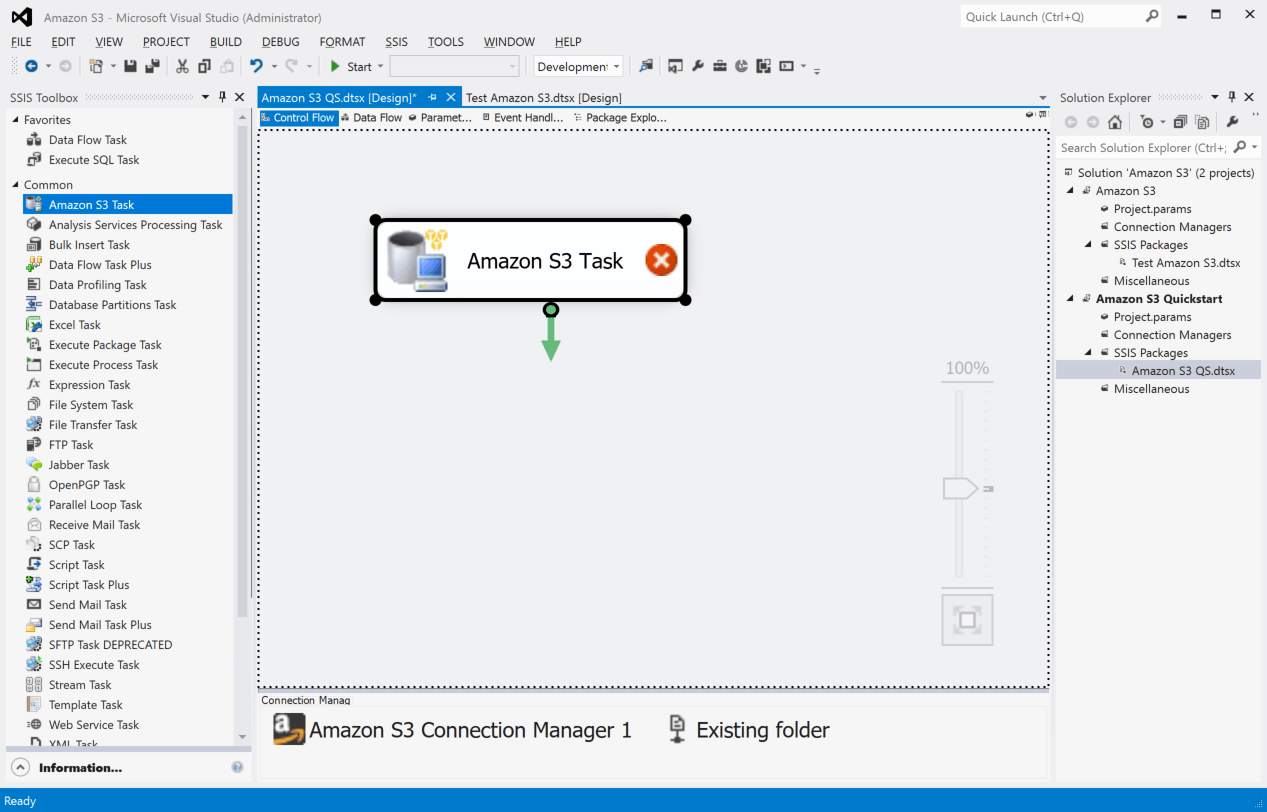Open the document tabs overflow dropdown arrow
The width and height of the screenshot is (1267, 812).
[1044, 98]
